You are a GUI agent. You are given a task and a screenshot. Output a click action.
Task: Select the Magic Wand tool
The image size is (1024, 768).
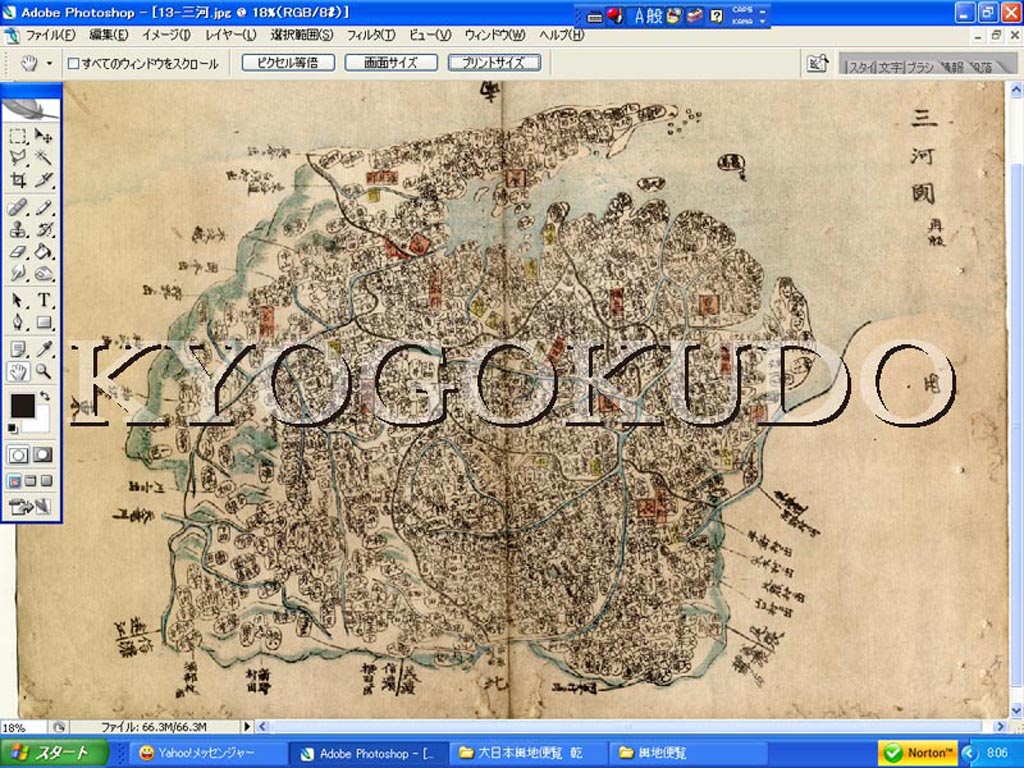[44, 158]
